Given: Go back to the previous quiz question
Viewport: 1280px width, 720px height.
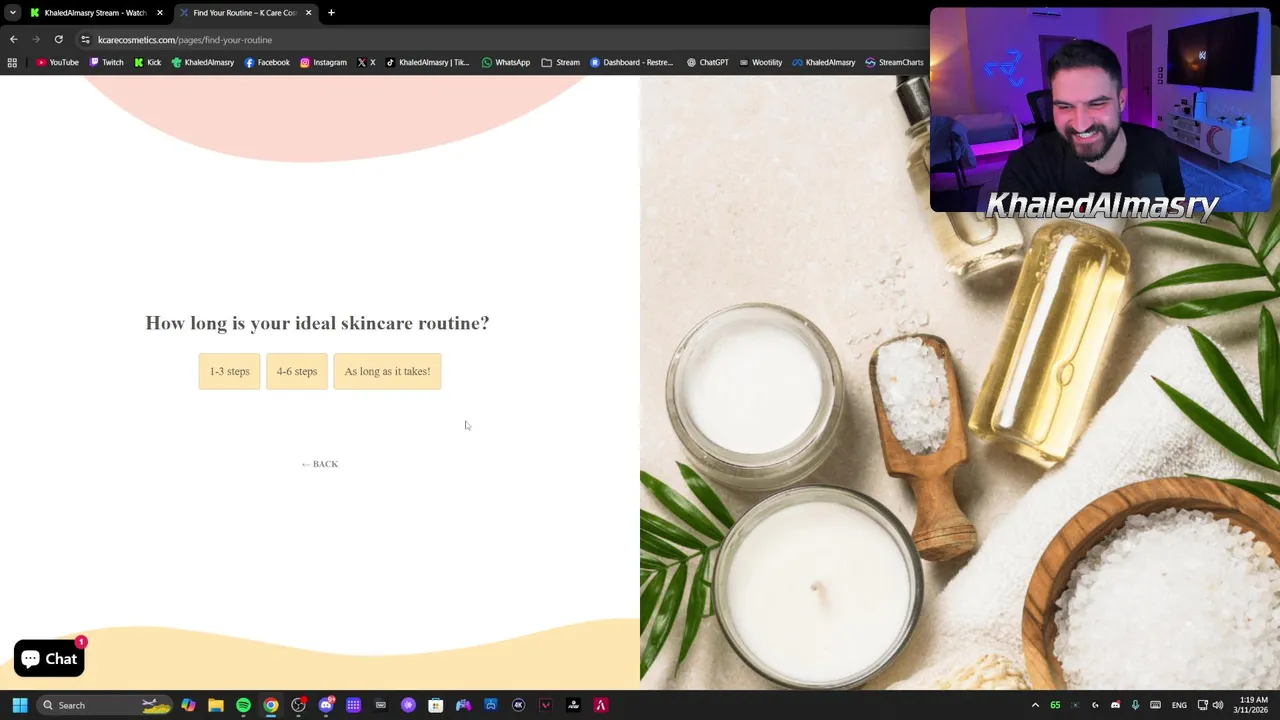Looking at the screenshot, I should click(x=320, y=464).
